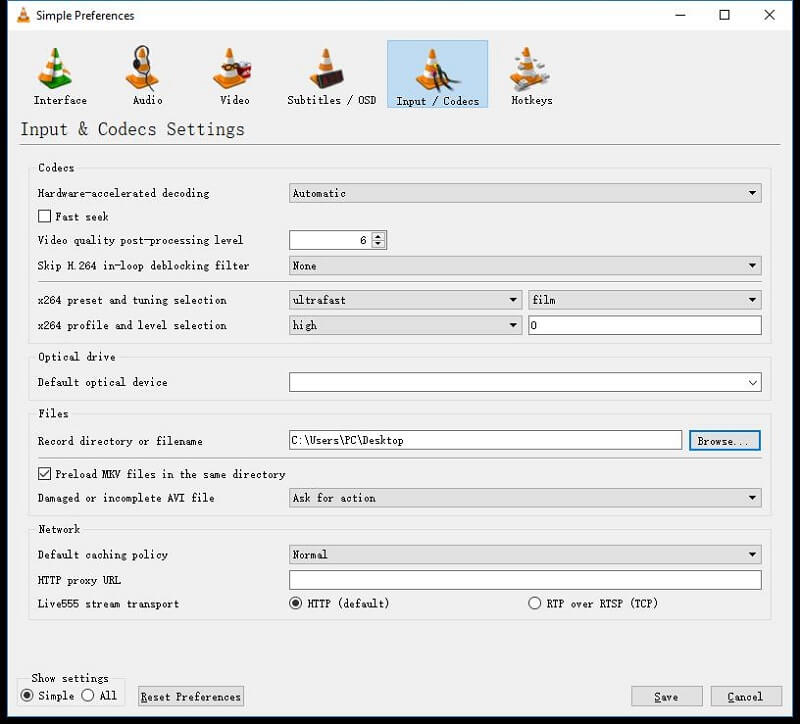This screenshot has height=724, width=800.
Task: Open the Video settings section
Action: (x=231, y=73)
